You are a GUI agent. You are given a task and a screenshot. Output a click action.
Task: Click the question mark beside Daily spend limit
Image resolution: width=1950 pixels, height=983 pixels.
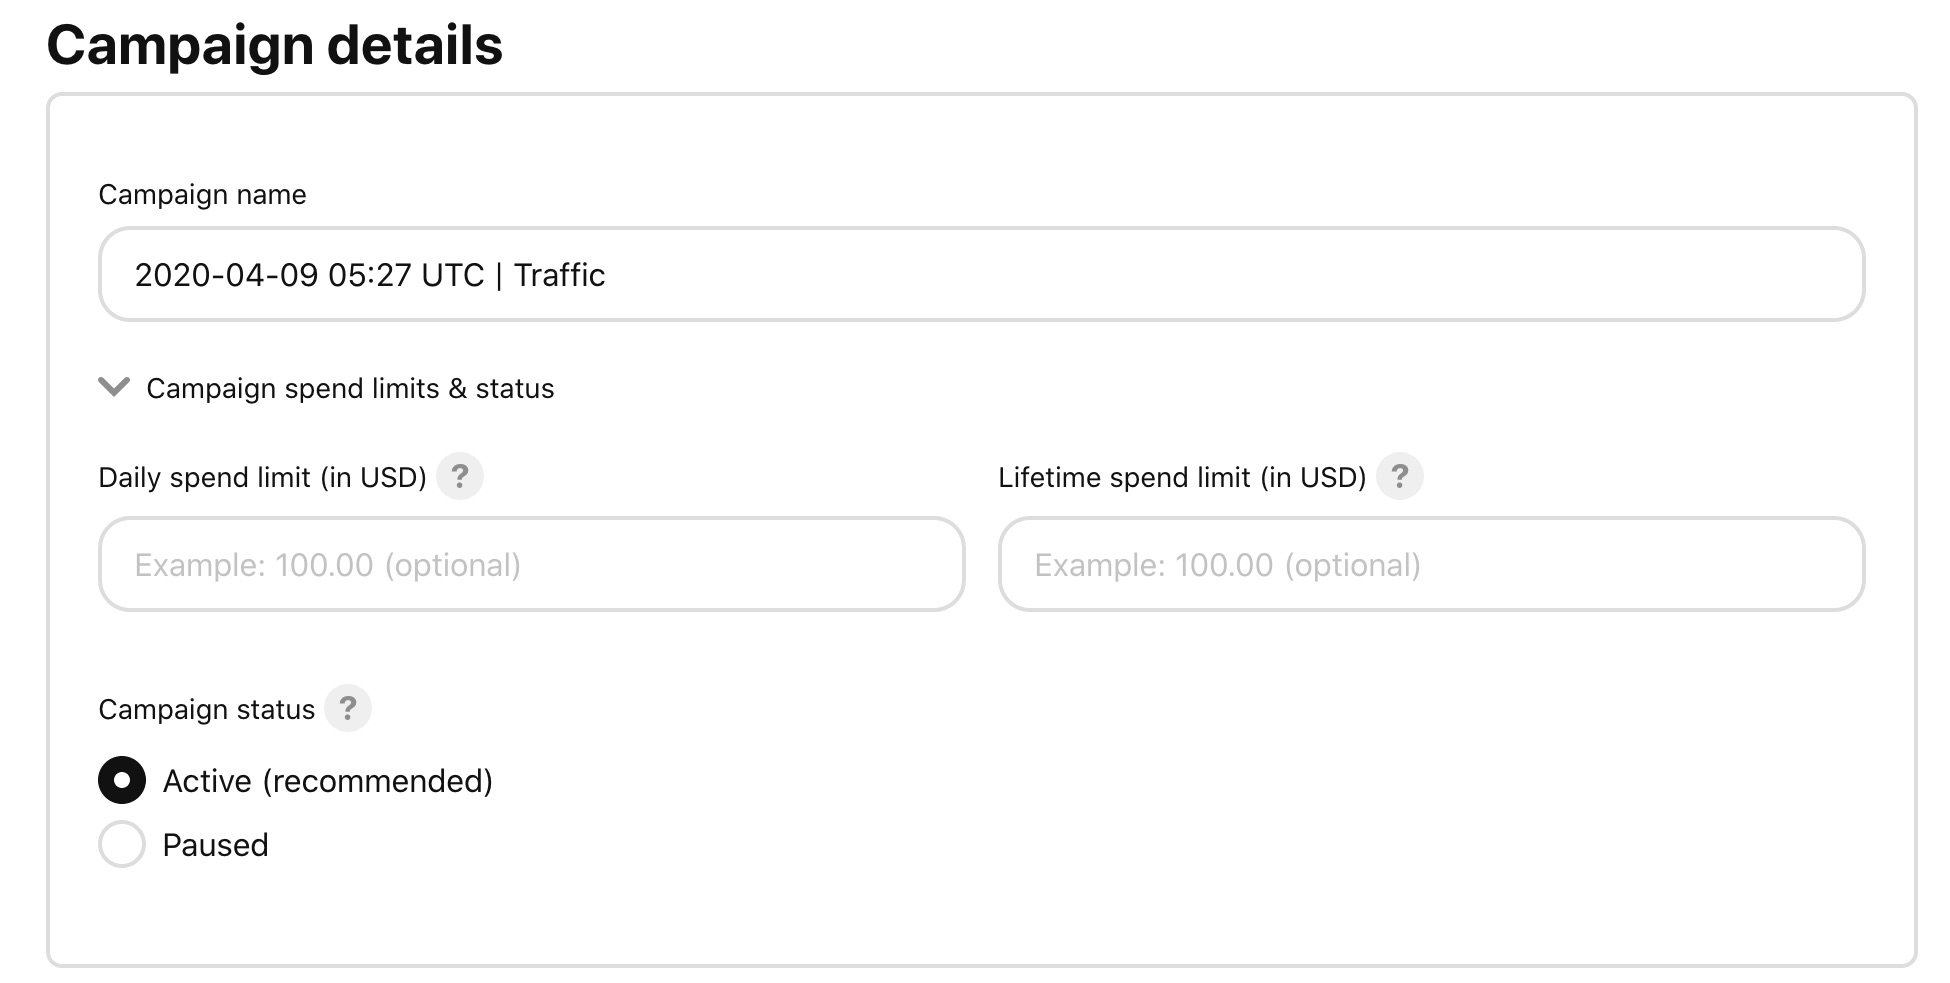click(x=461, y=477)
